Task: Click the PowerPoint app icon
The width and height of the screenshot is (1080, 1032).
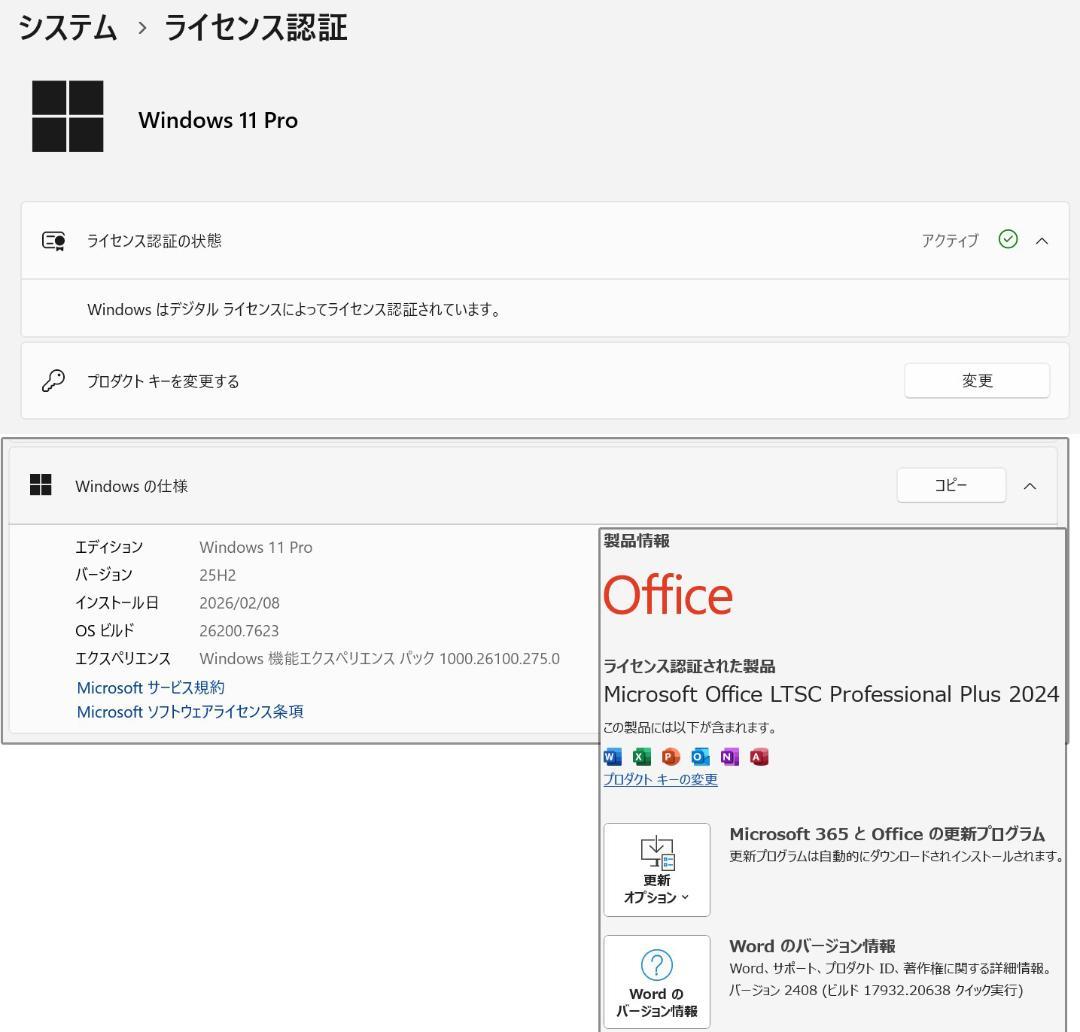Action: (670, 757)
